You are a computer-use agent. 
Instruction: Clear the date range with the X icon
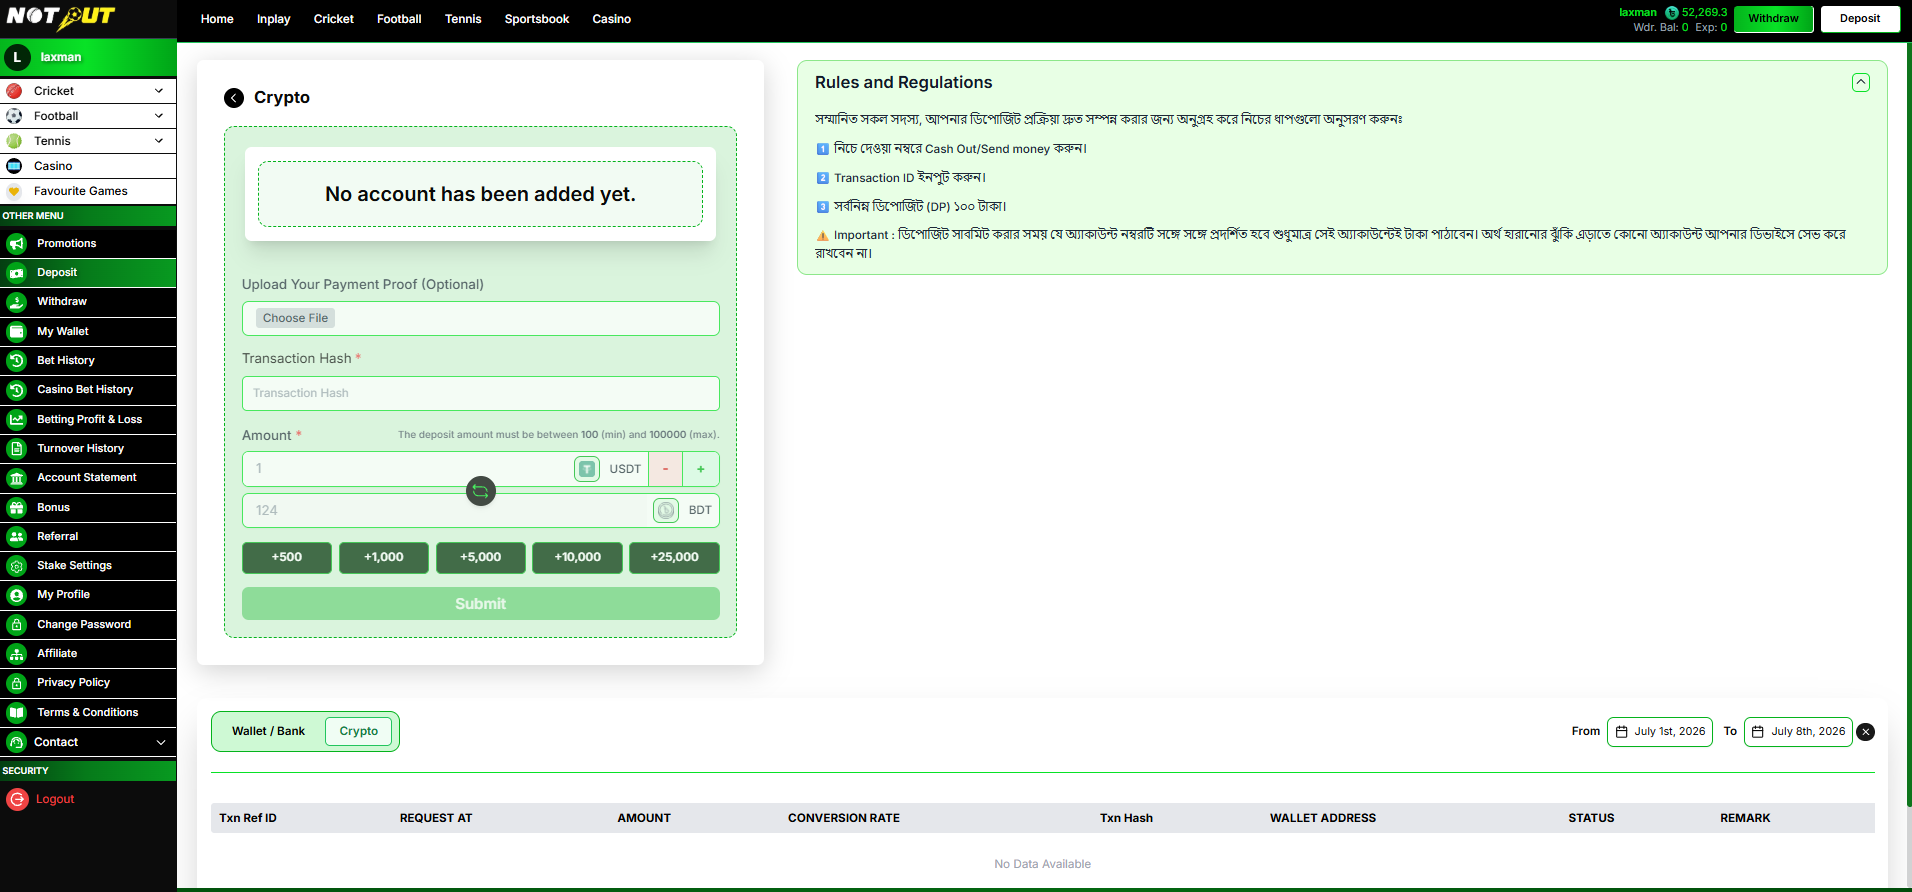coord(1866,732)
